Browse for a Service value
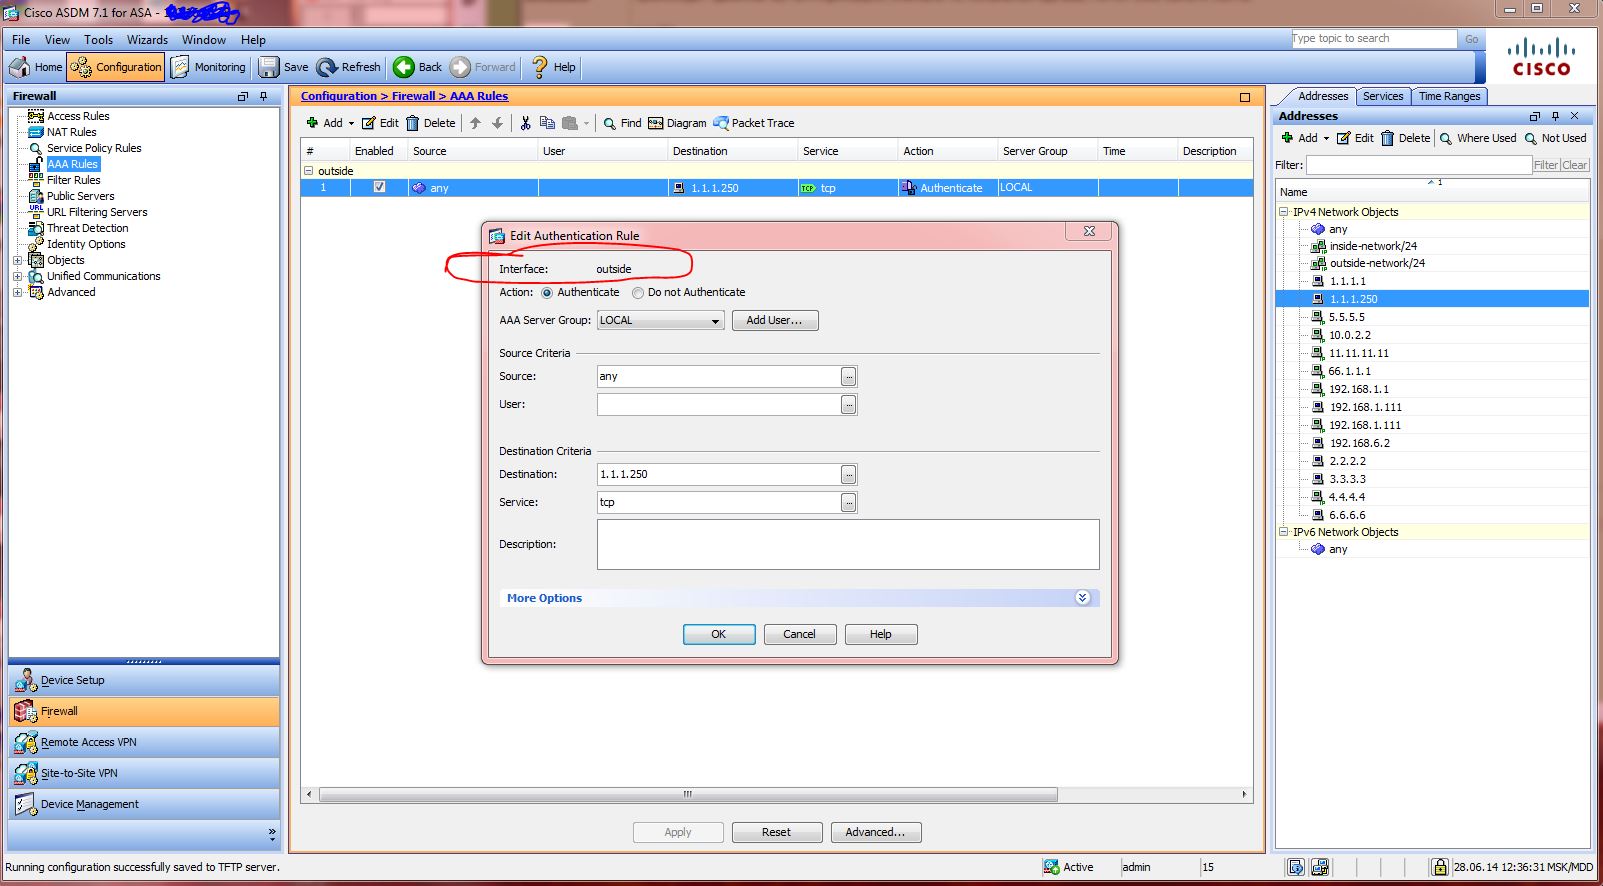Image resolution: width=1603 pixels, height=886 pixels. (849, 503)
